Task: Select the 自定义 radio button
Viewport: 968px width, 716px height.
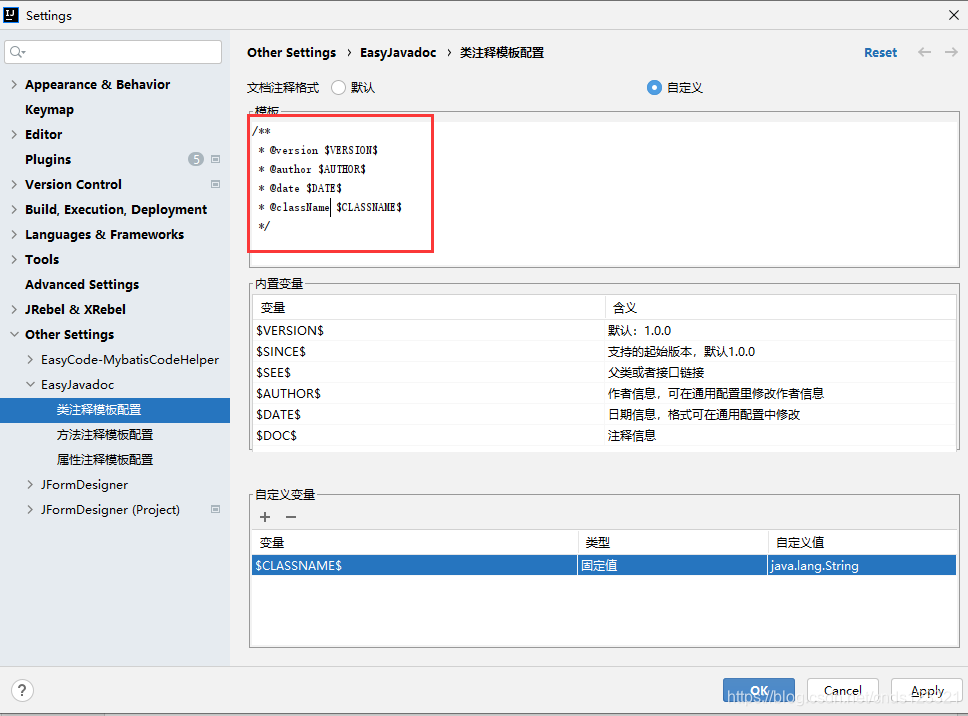Action: pos(654,88)
